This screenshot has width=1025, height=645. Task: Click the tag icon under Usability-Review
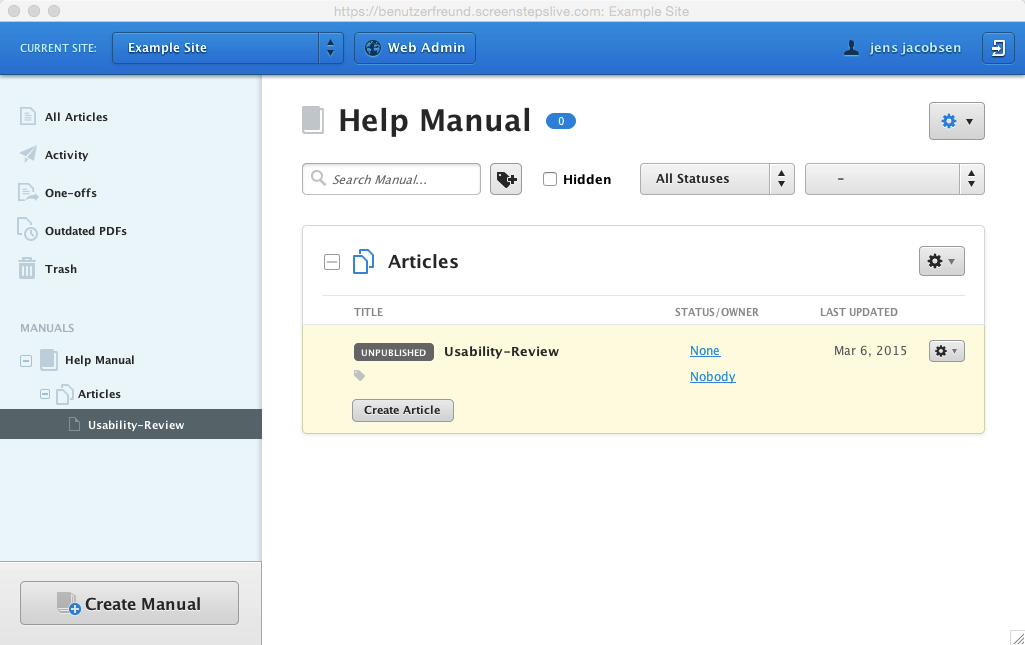(360, 375)
